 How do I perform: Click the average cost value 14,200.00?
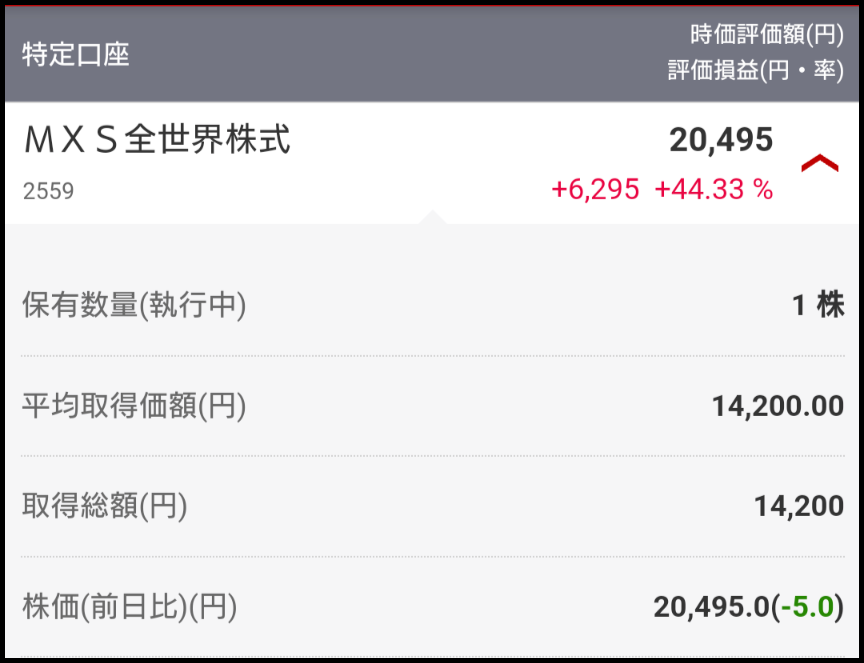(777, 407)
